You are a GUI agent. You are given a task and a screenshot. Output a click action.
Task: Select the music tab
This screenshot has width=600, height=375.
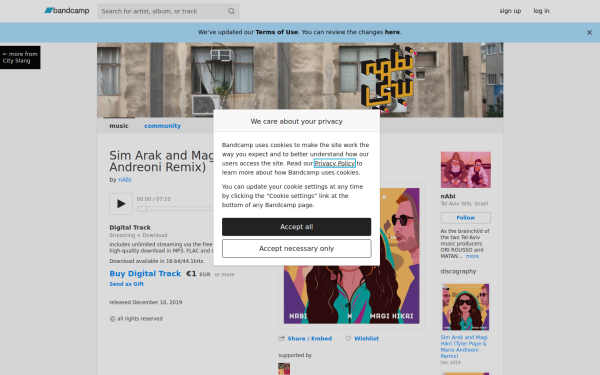pos(119,126)
